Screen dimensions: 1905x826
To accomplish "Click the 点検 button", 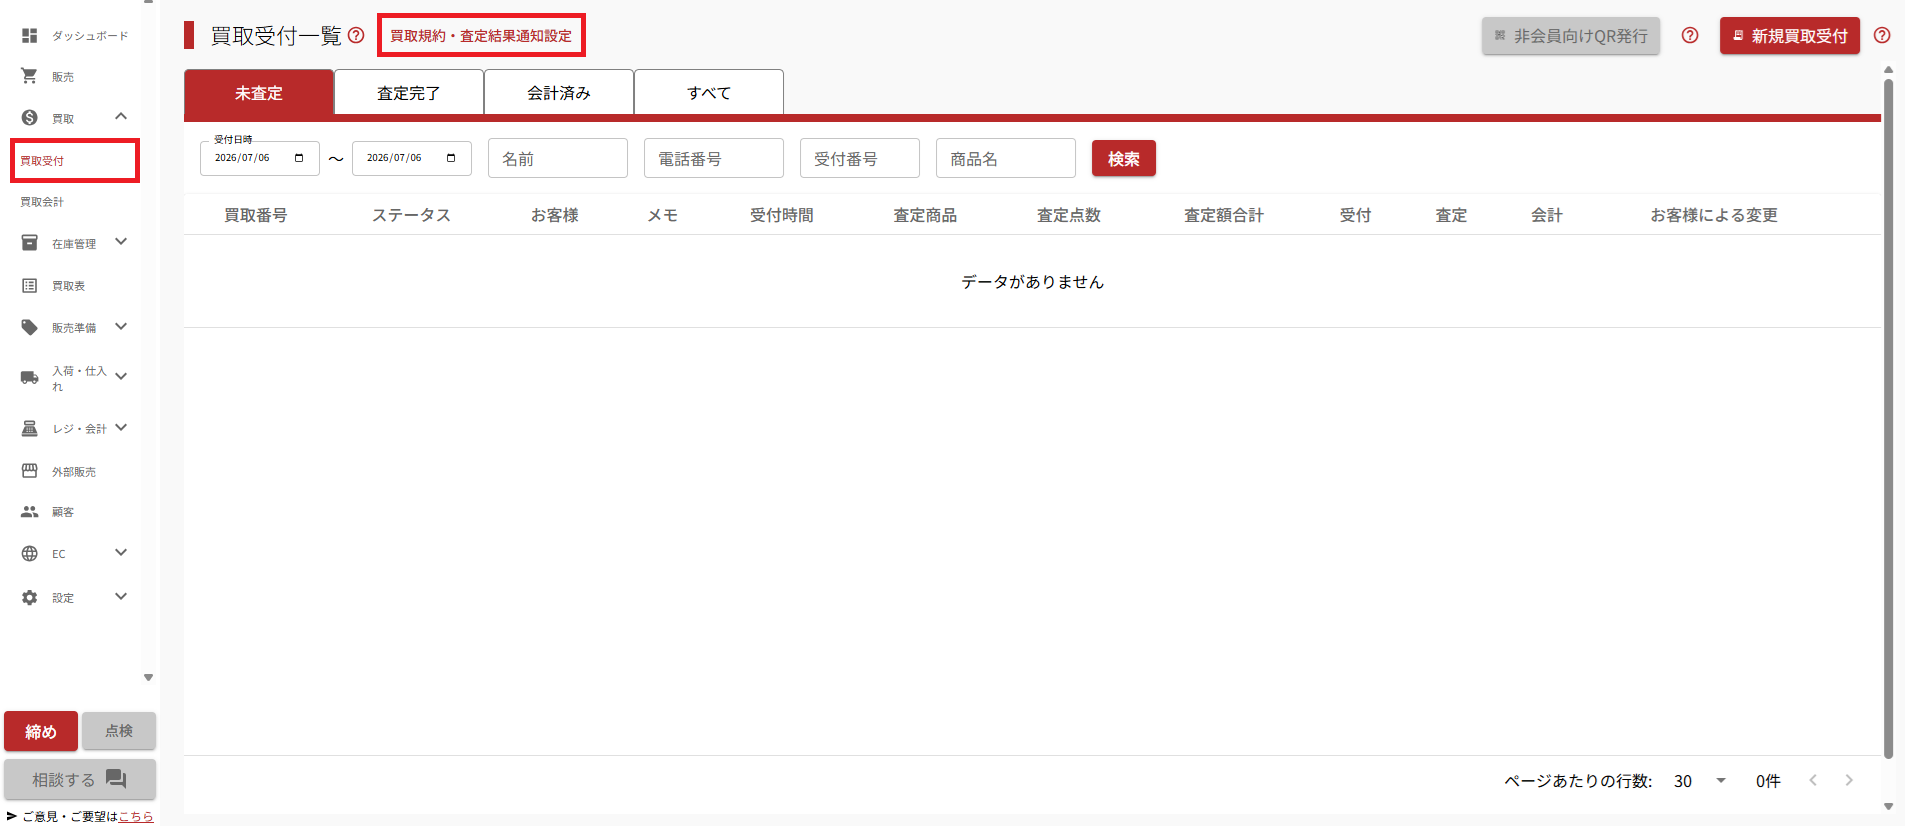I will [119, 731].
